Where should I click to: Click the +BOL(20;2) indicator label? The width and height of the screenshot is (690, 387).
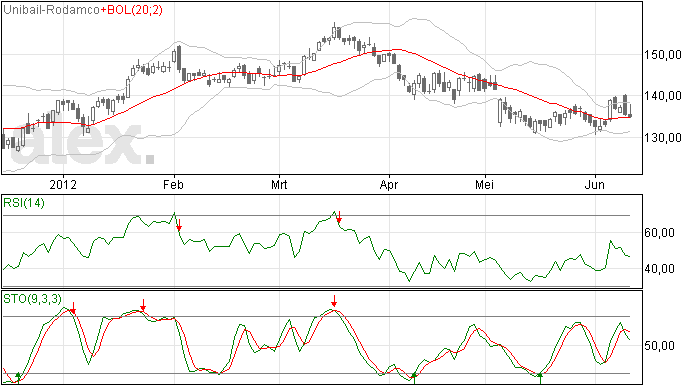(131, 10)
